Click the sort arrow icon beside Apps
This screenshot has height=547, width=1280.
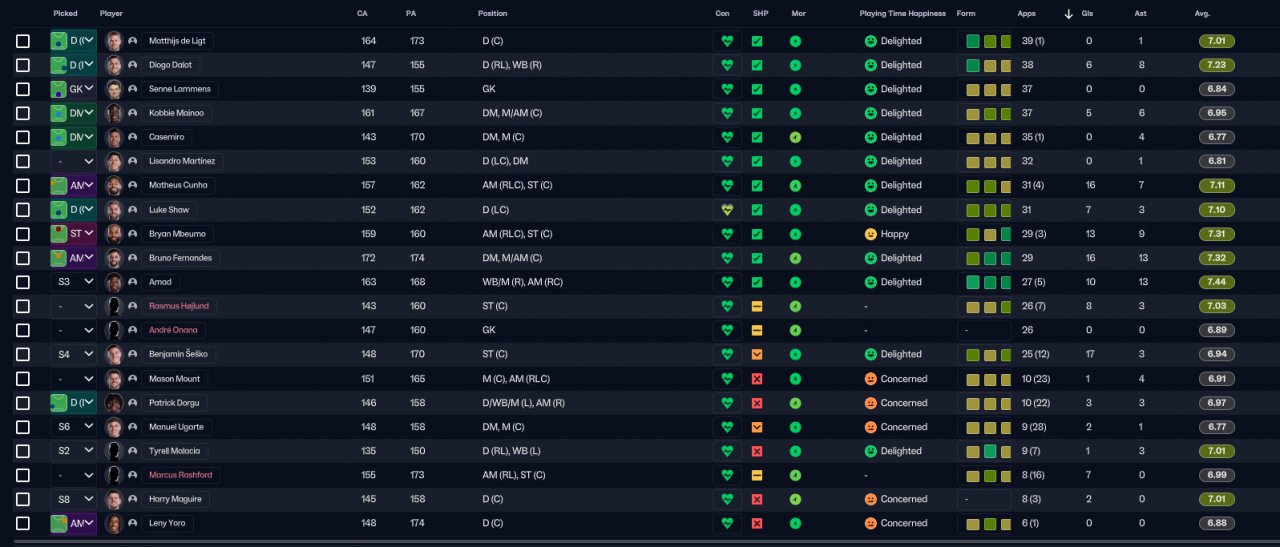(1068, 14)
